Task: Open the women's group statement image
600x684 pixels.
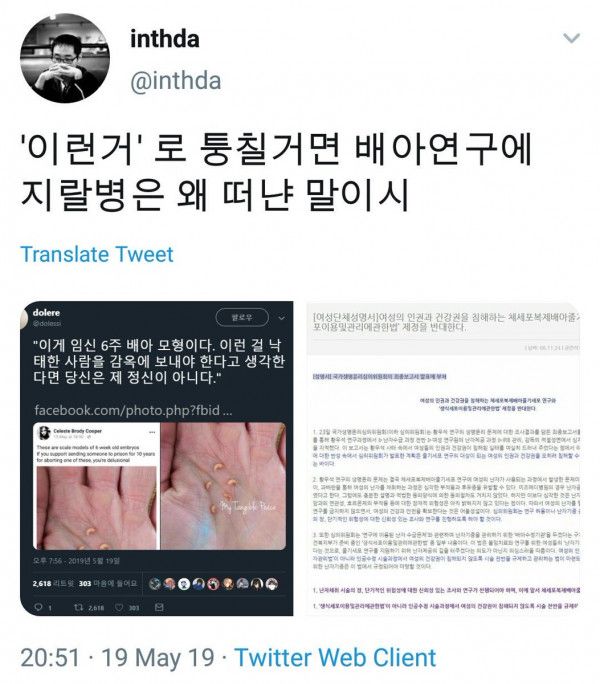Action: 443,458
